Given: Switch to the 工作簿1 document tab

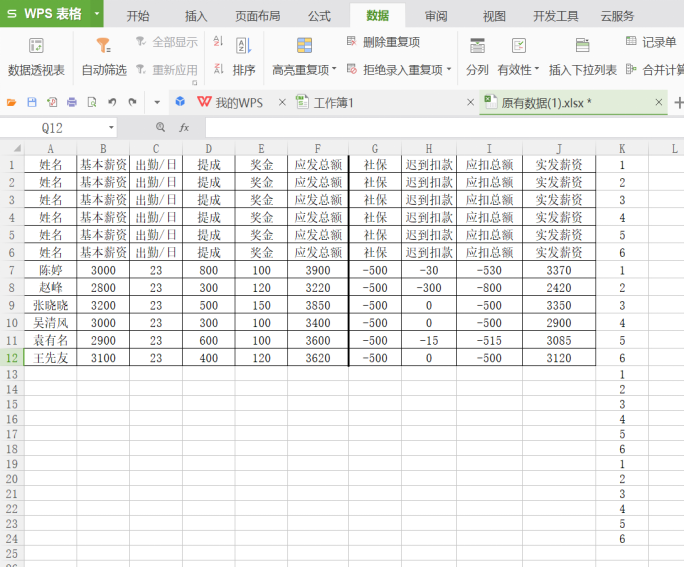Looking at the screenshot, I should tap(333, 103).
